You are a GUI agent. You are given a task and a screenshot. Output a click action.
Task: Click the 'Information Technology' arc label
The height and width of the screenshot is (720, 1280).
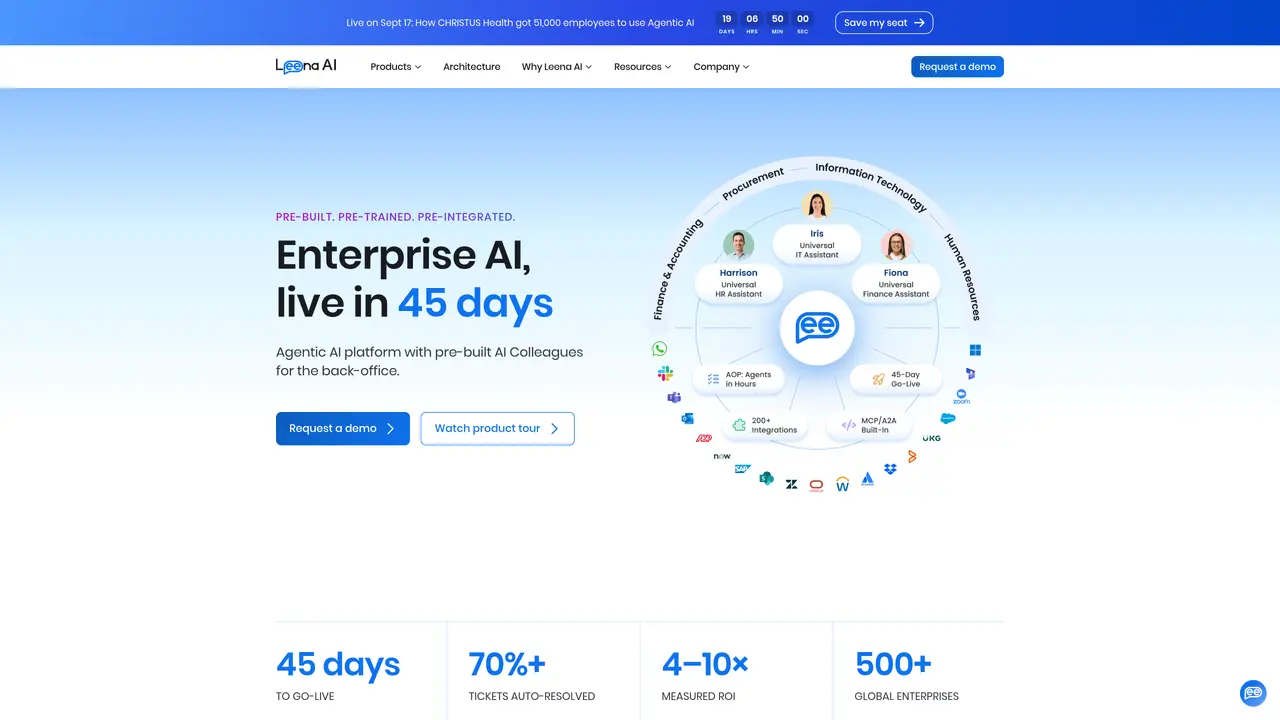[871, 186]
